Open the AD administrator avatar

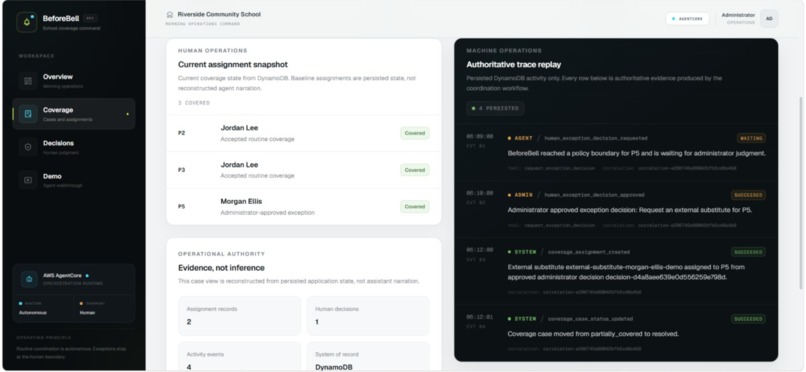769,18
